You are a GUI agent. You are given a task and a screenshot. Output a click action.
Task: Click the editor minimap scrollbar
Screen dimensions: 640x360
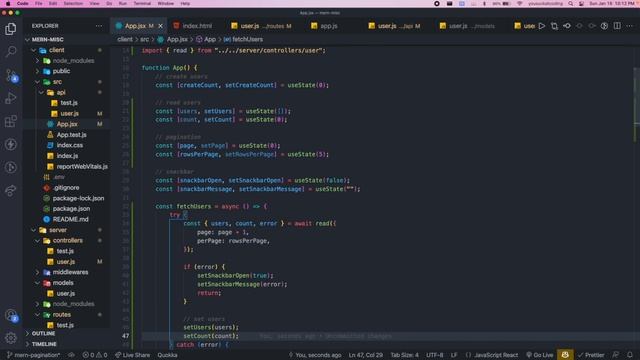click(x=636, y=104)
